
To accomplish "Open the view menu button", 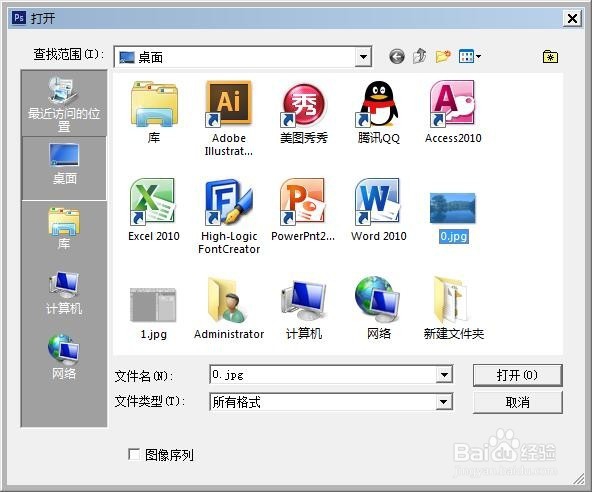I will [x=470, y=57].
